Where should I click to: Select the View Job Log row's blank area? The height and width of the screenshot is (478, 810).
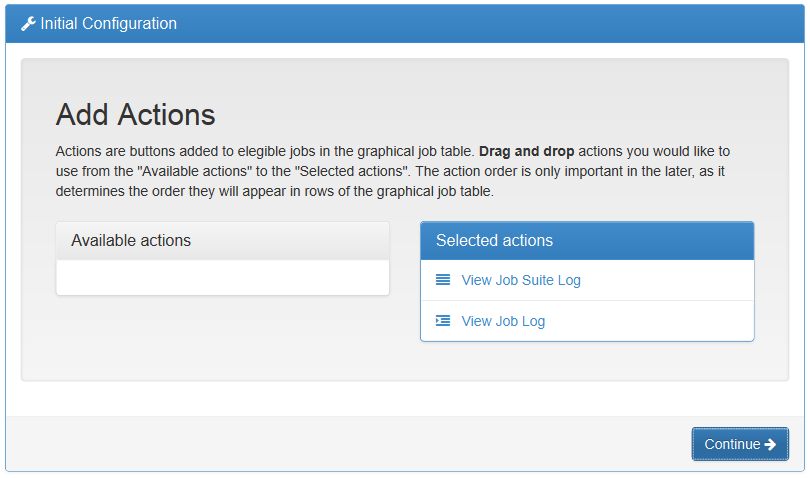[x=650, y=321]
